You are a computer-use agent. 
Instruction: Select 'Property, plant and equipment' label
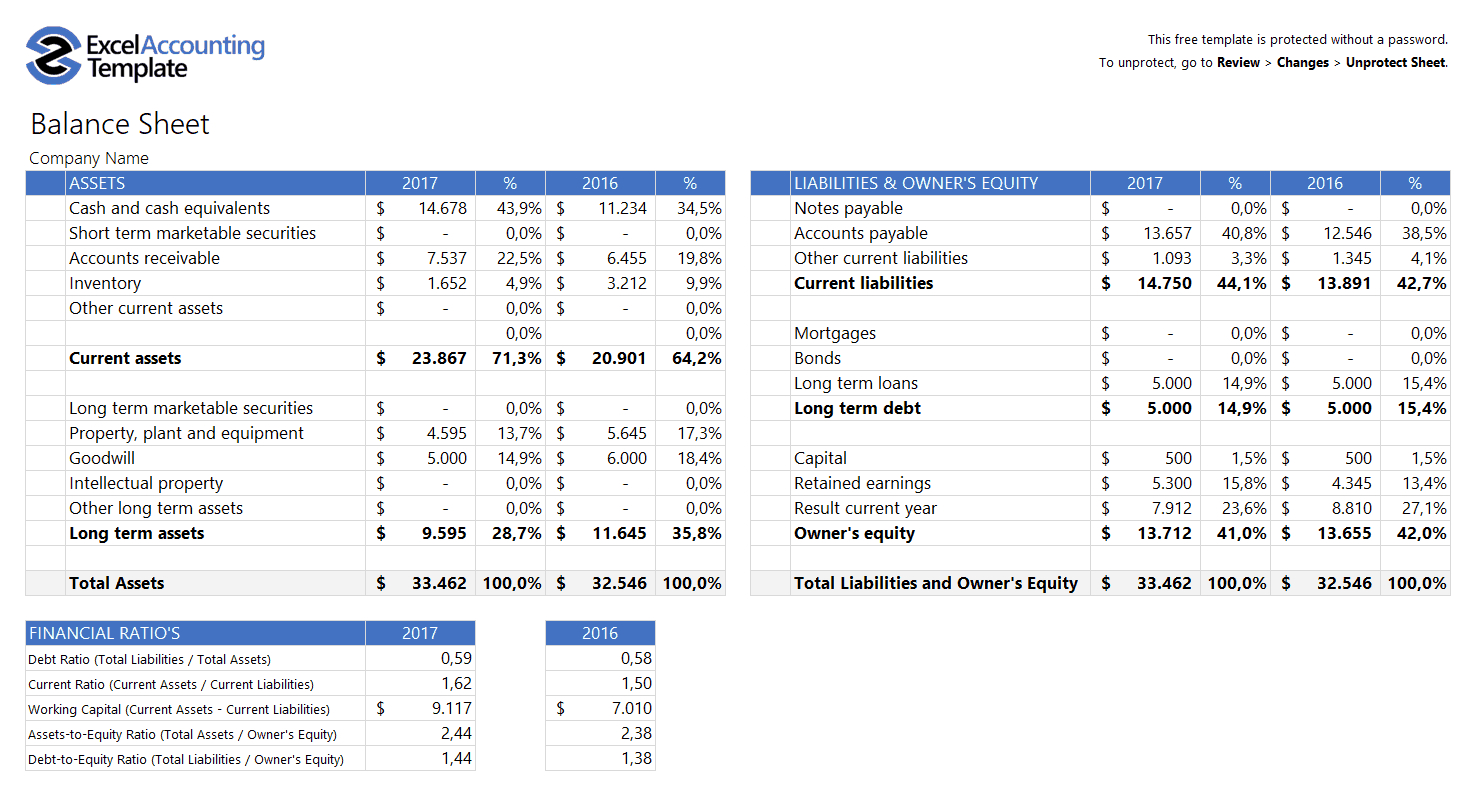pos(186,433)
